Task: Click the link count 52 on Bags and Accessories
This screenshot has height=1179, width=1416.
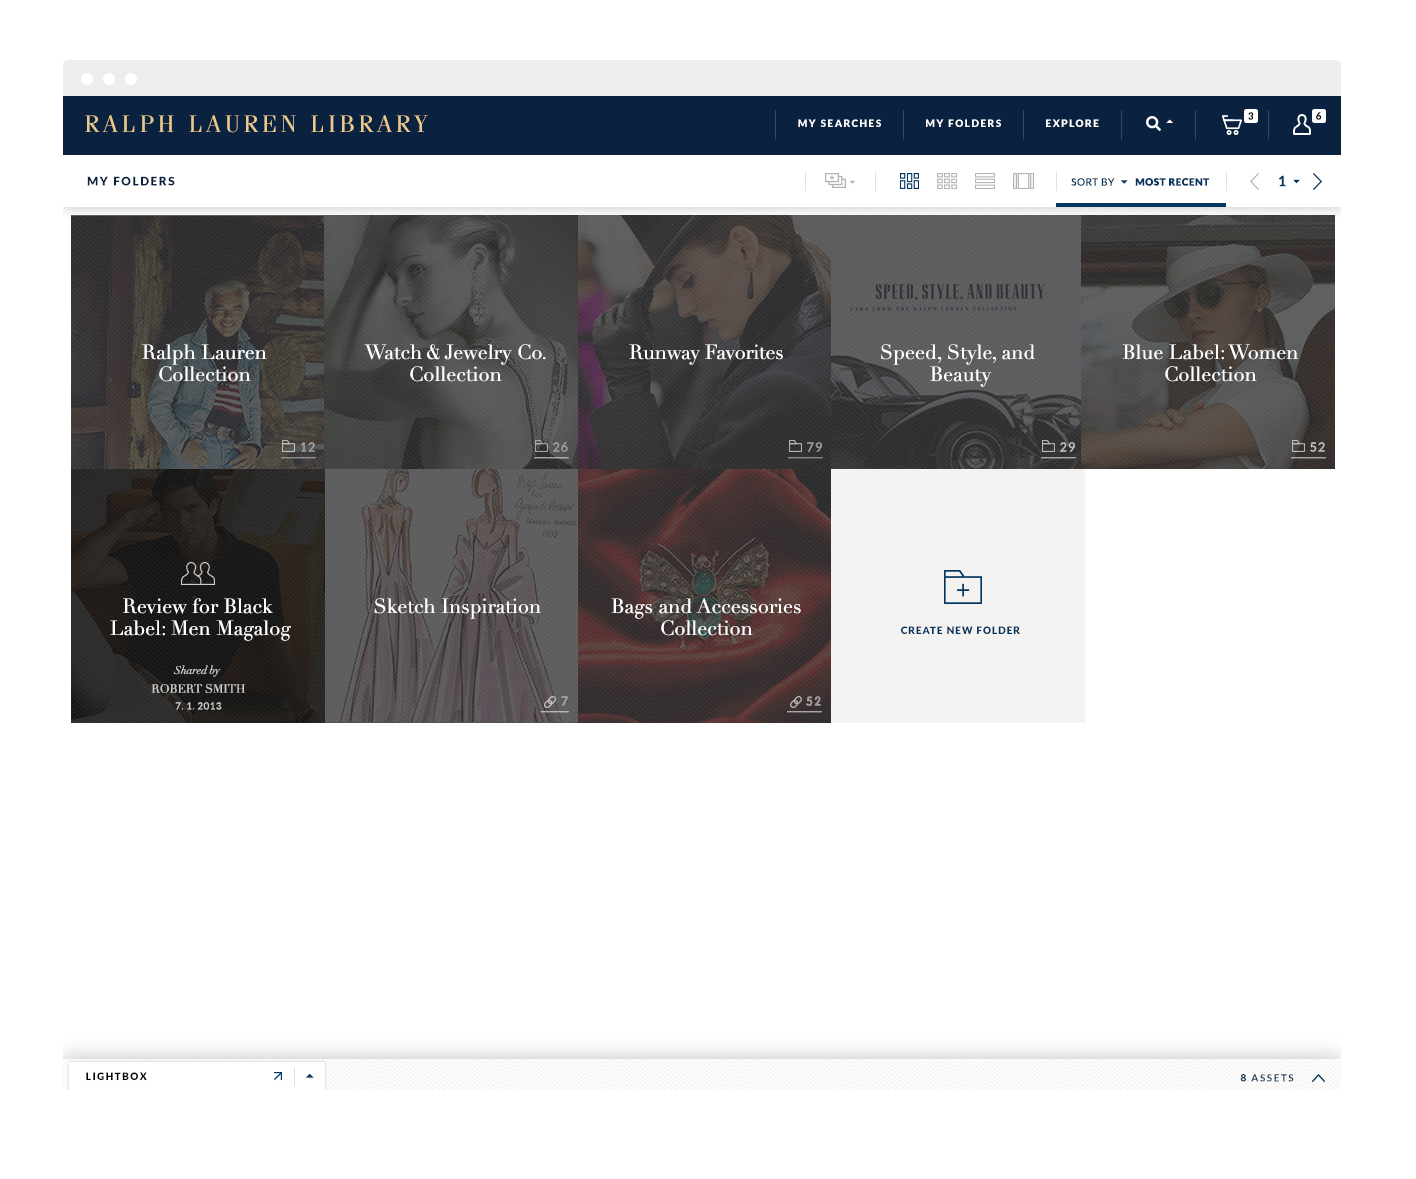Action: [x=805, y=702]
